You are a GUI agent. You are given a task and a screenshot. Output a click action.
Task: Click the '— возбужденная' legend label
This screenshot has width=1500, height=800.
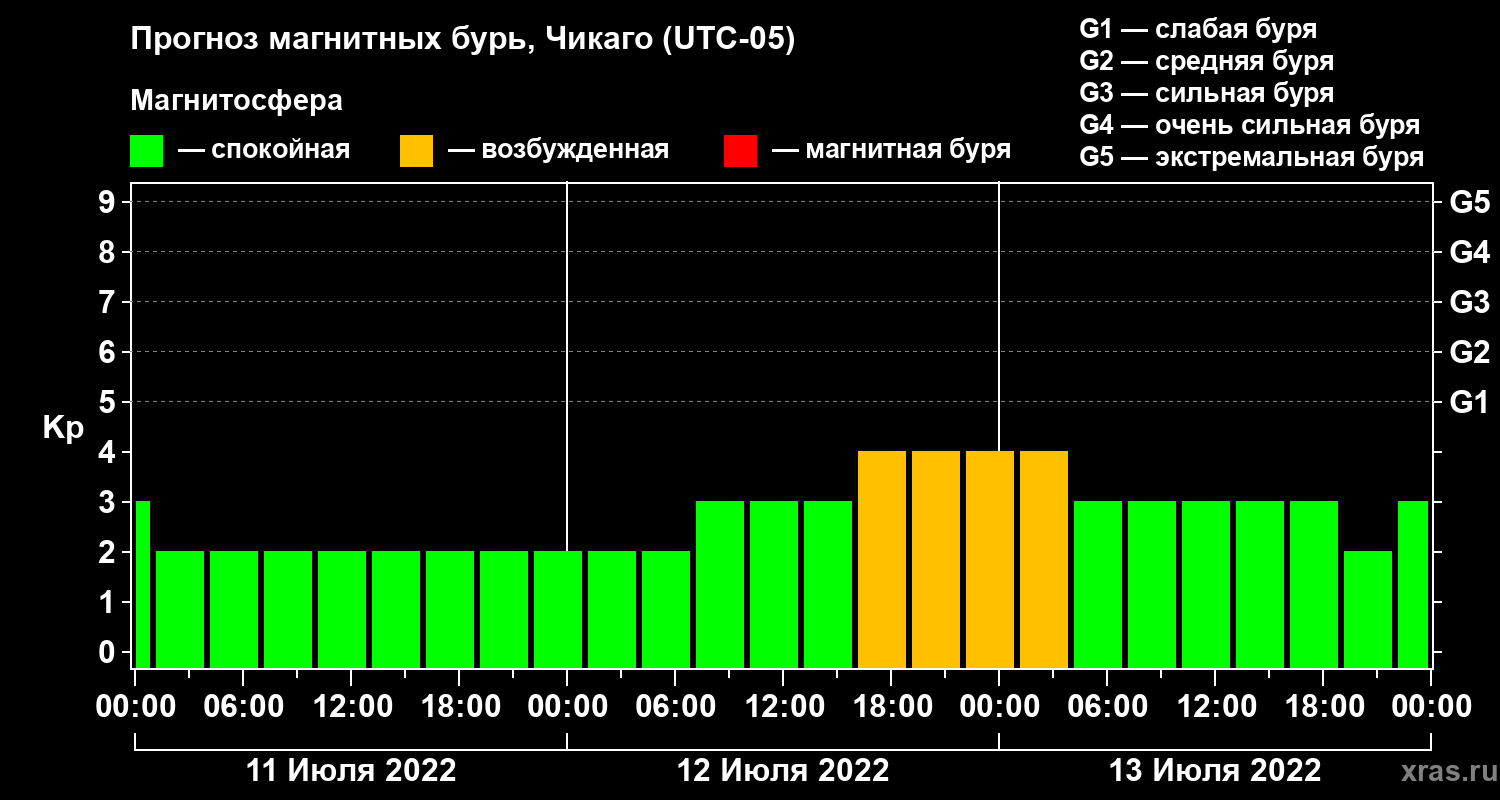558,150
